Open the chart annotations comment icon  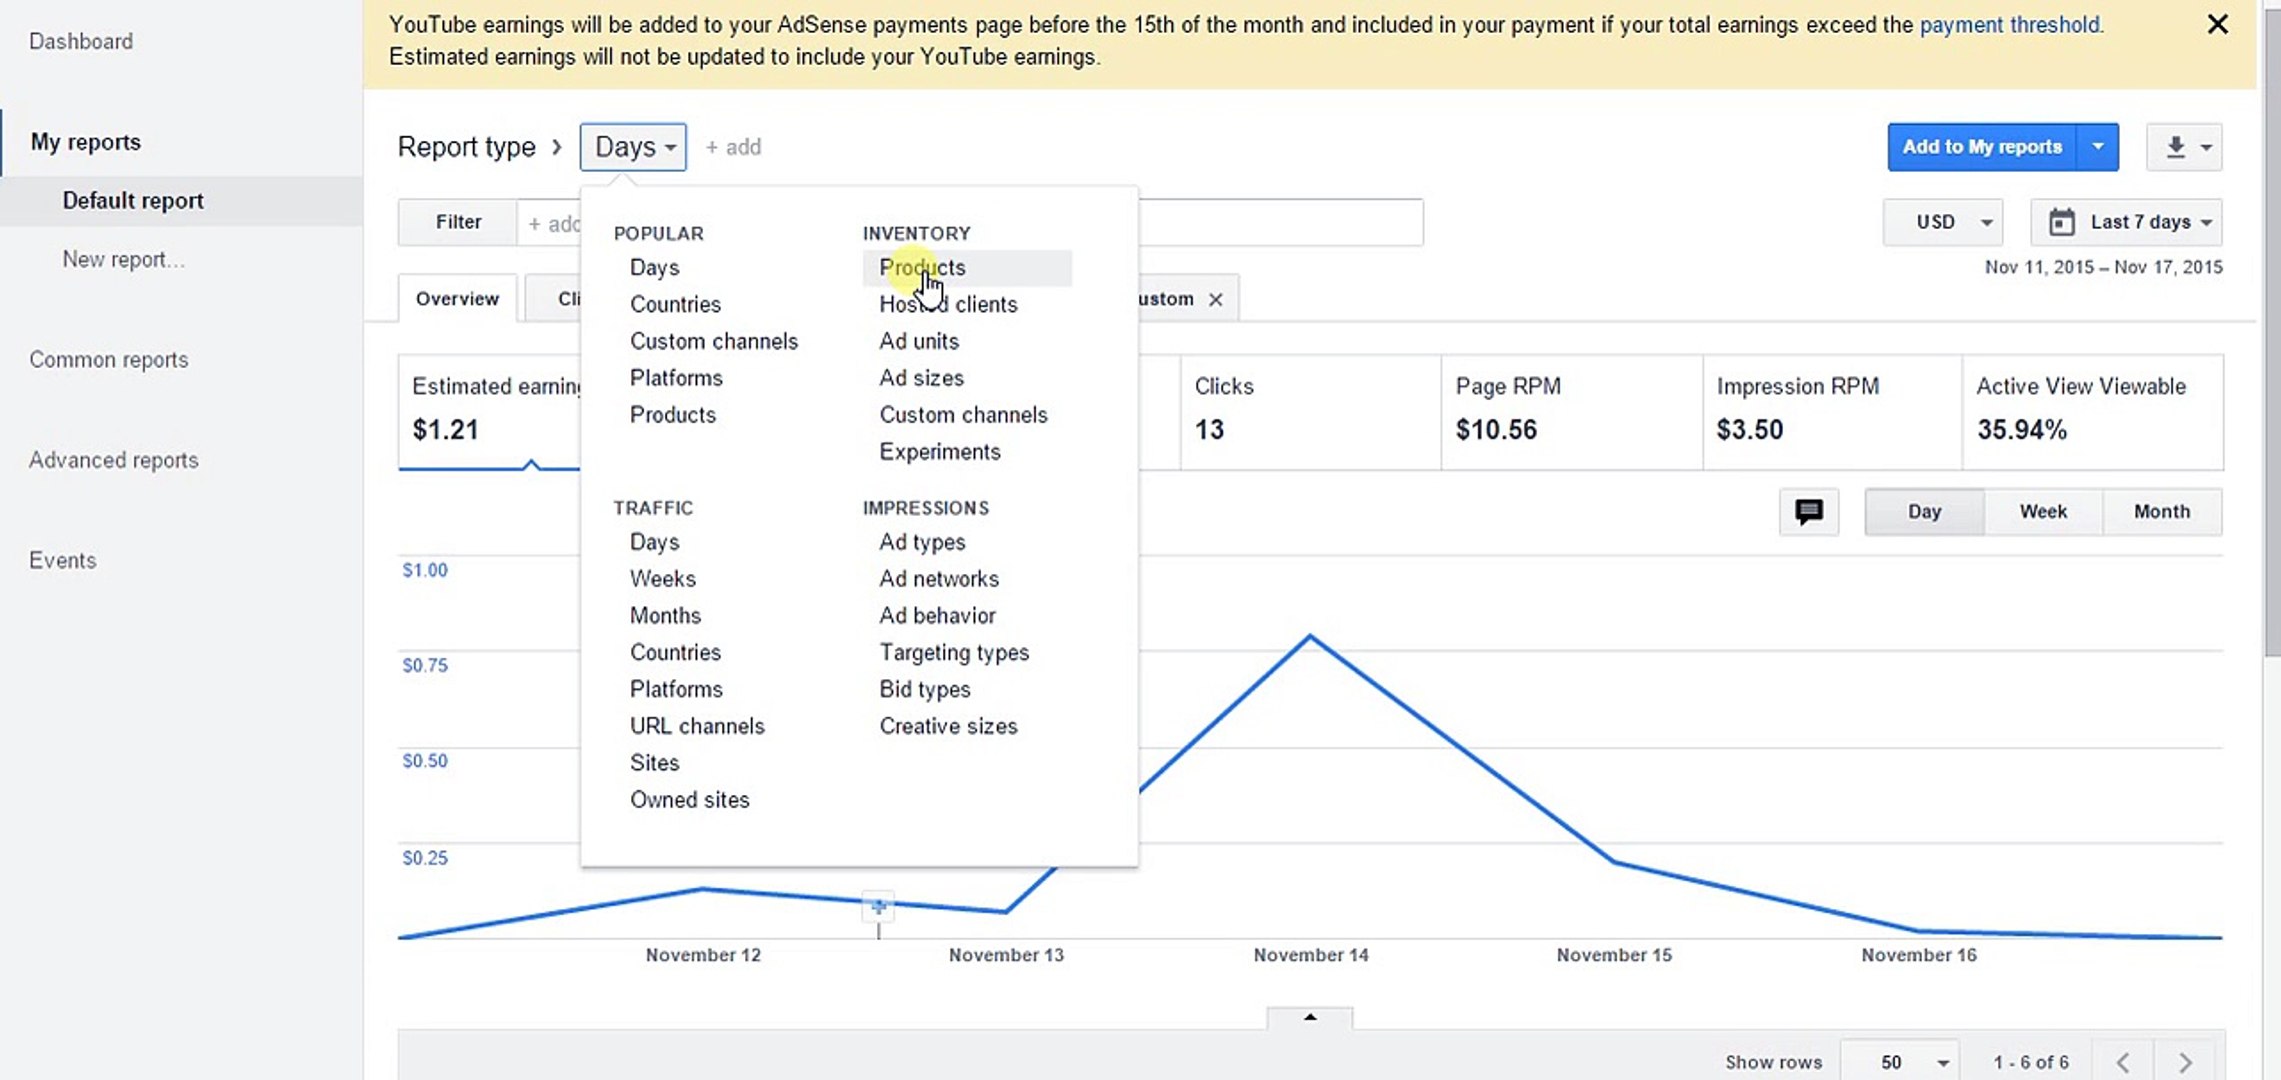(x=1809, y=512)
